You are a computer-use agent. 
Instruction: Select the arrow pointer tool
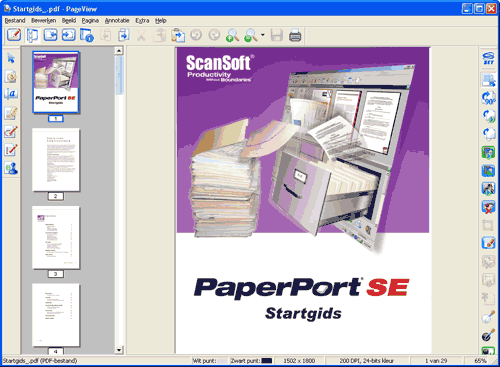pyautogui.click(x=11, y=58)
